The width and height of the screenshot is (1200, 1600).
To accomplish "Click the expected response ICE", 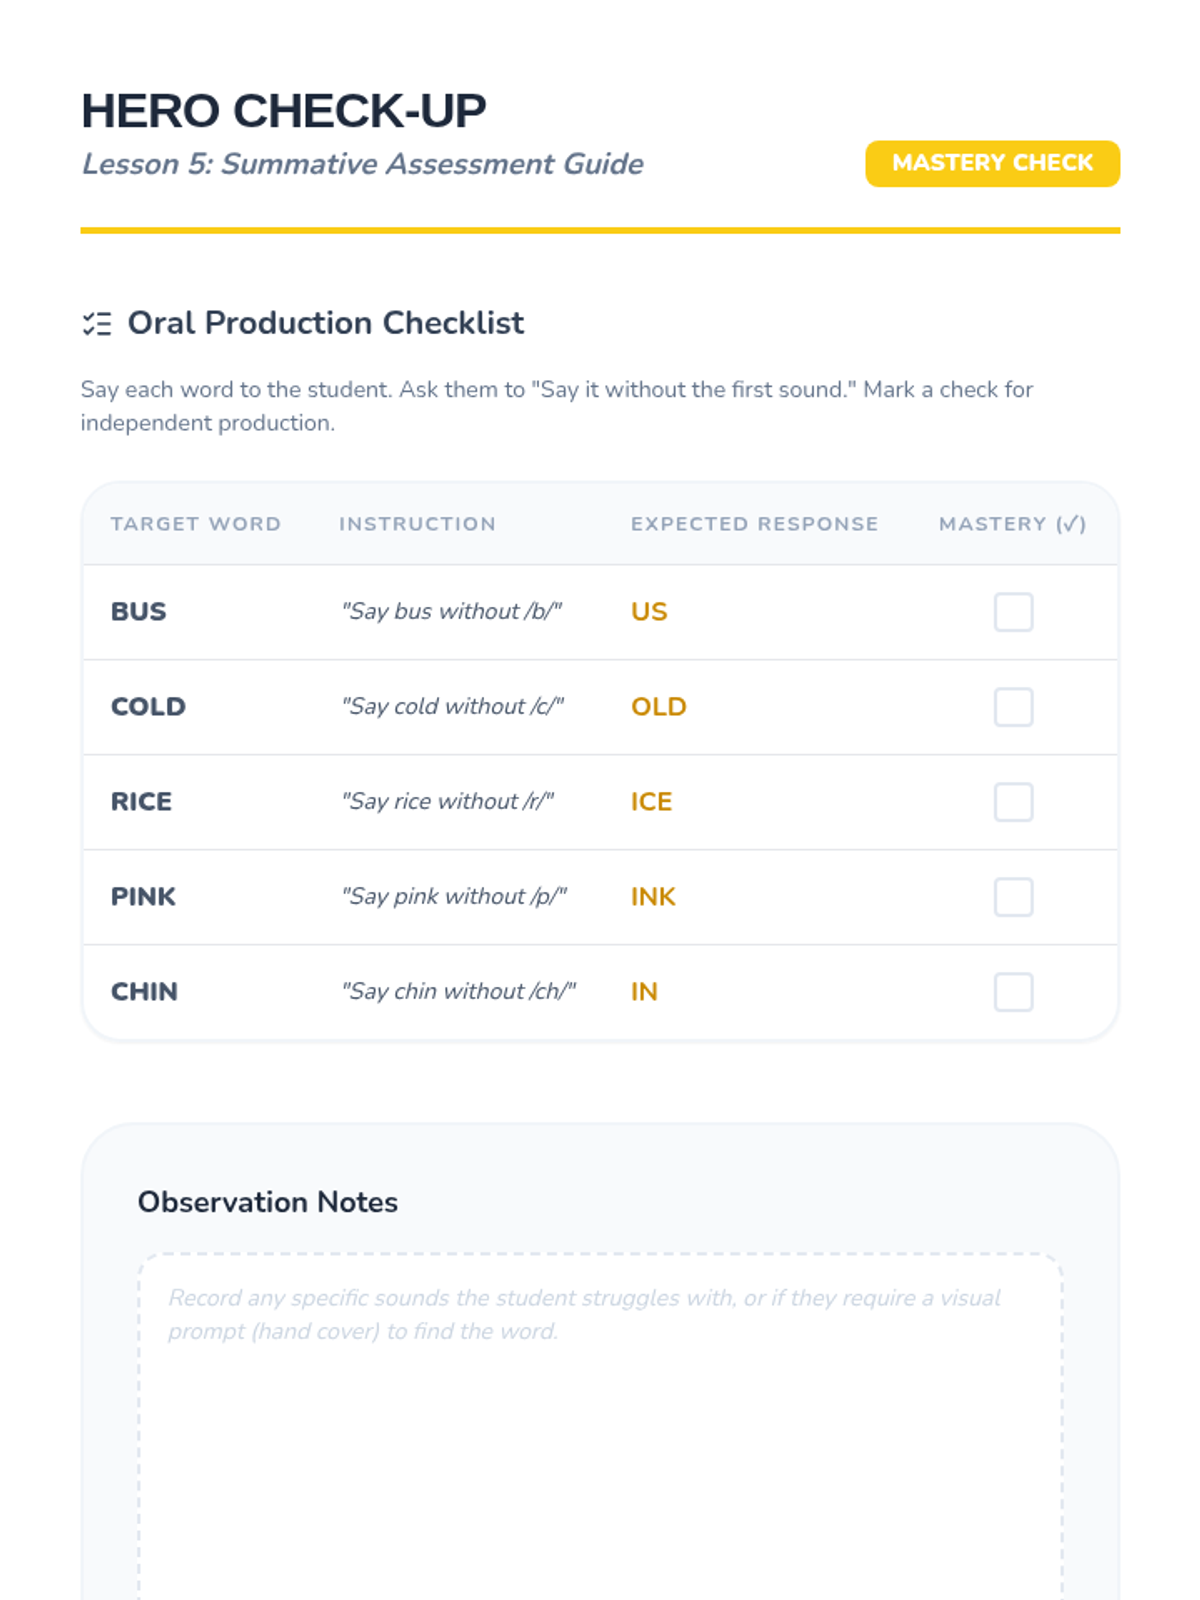I will (x=651, y=802).
